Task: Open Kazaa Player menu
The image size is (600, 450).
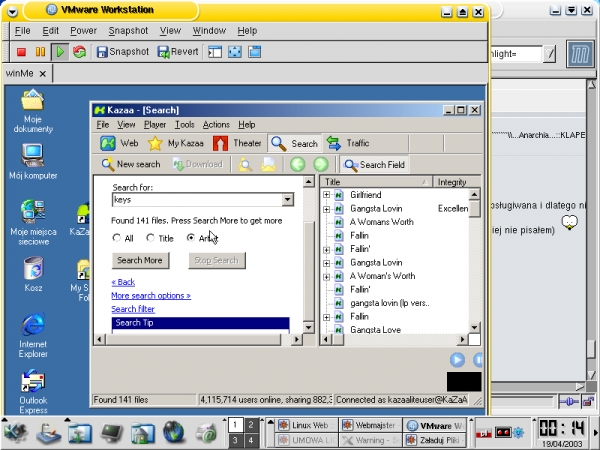Action: (x=155, y=125)
